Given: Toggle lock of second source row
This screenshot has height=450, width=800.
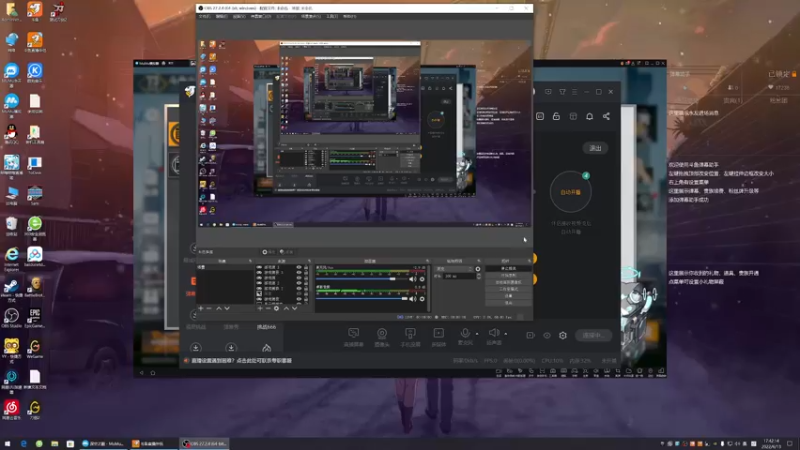Looking at the screenshot, I should [306, 272].
